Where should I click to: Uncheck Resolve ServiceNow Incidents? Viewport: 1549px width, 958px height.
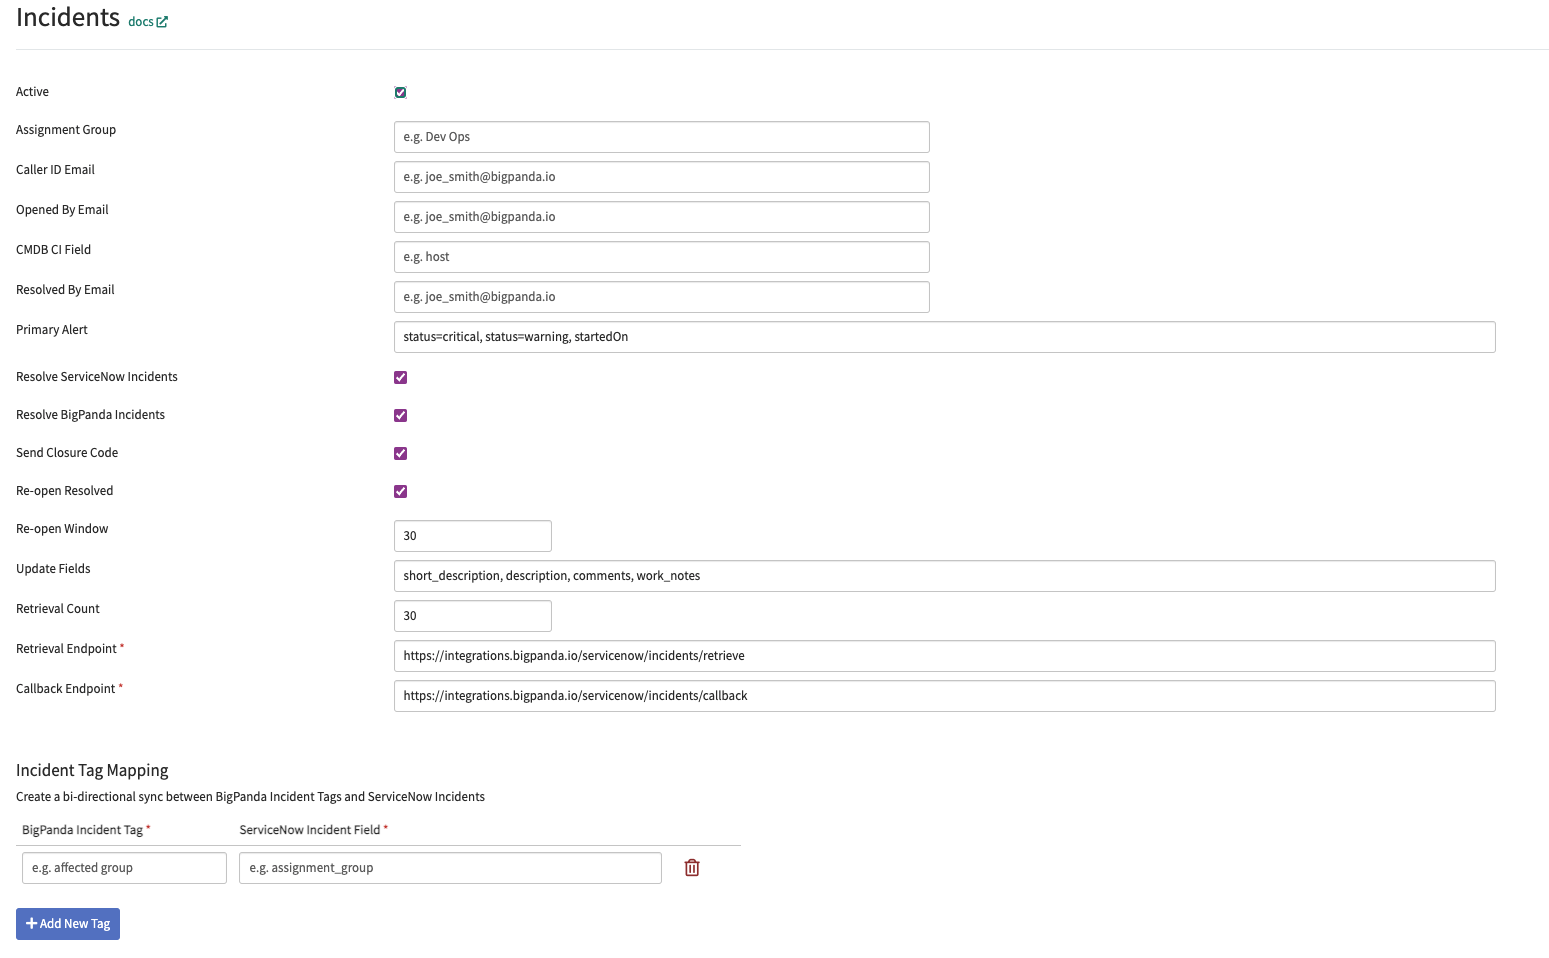point(401,377)
